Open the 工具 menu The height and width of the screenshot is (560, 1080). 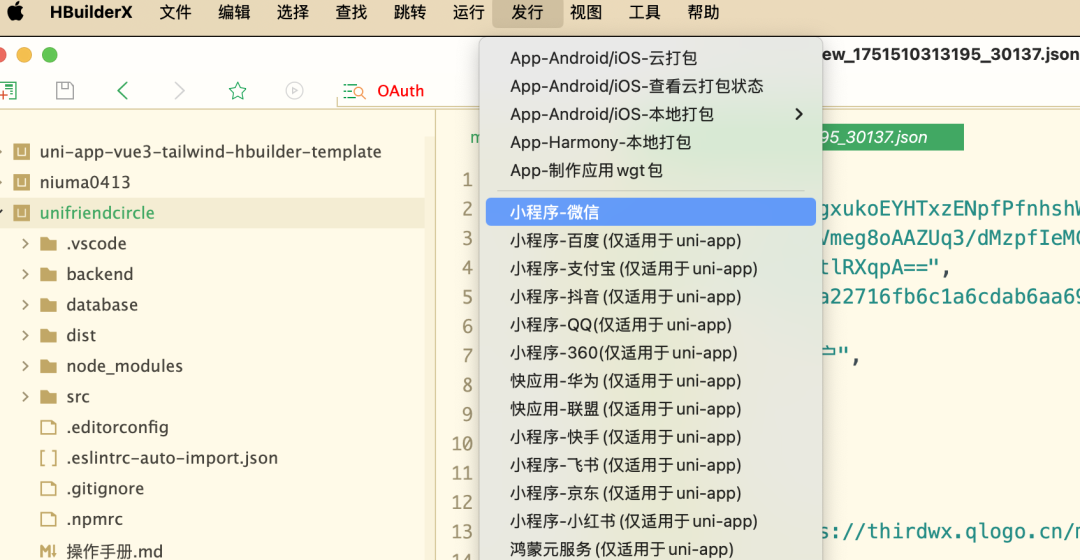tap(645, 12)
